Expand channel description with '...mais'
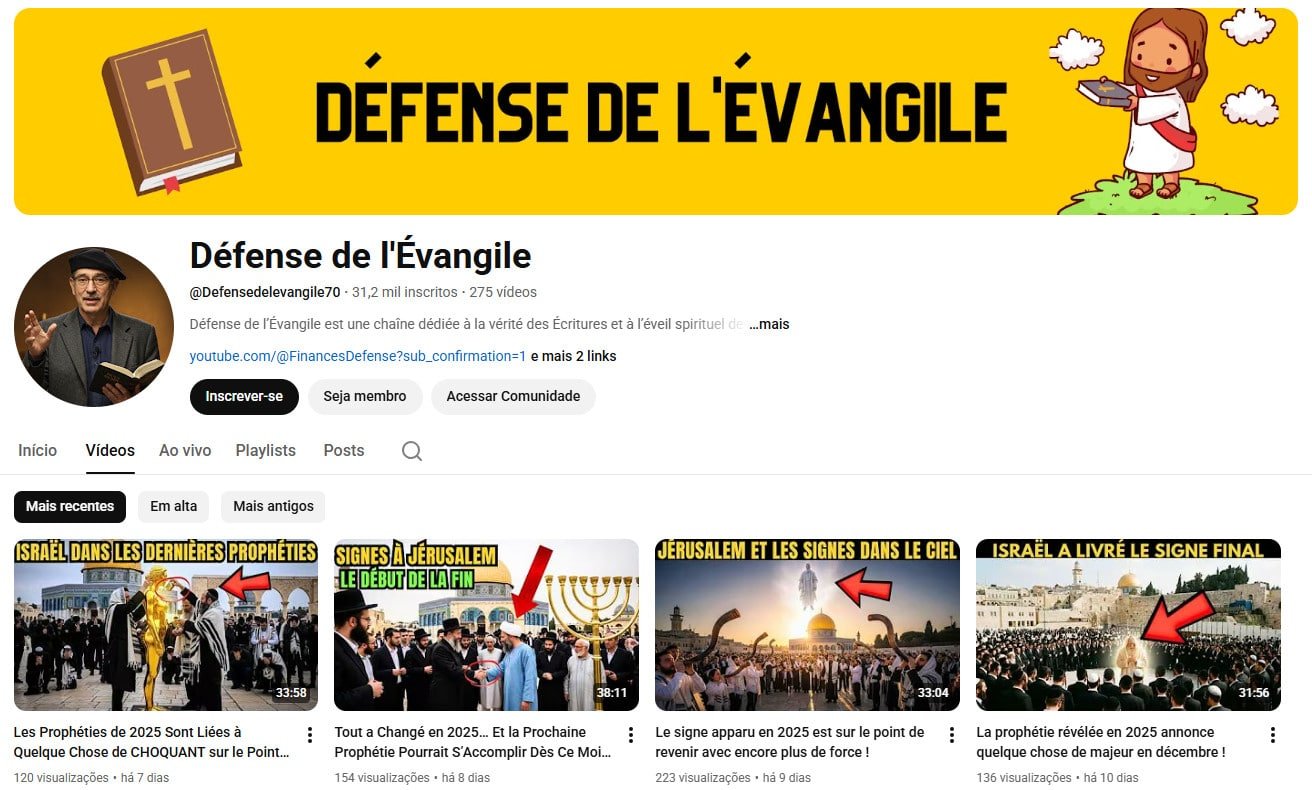Viewport: 1312px width, 790px height. click(769, 324)
